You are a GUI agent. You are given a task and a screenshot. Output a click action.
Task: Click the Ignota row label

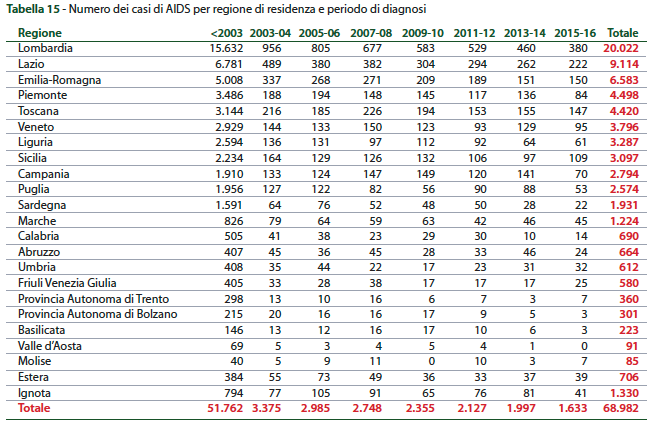pos(36,392)
